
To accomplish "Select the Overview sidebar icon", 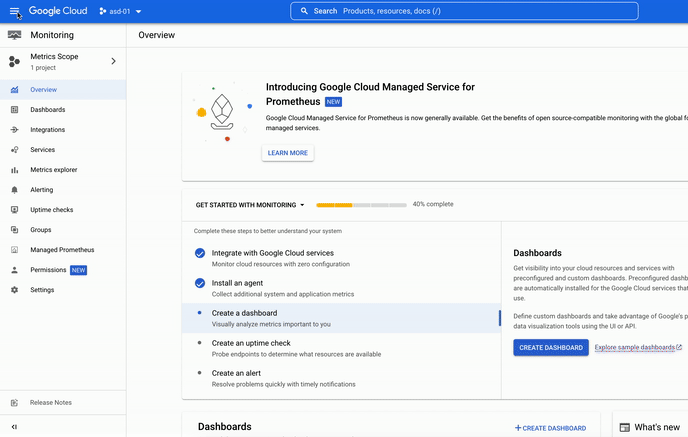I will click(14, 90).
